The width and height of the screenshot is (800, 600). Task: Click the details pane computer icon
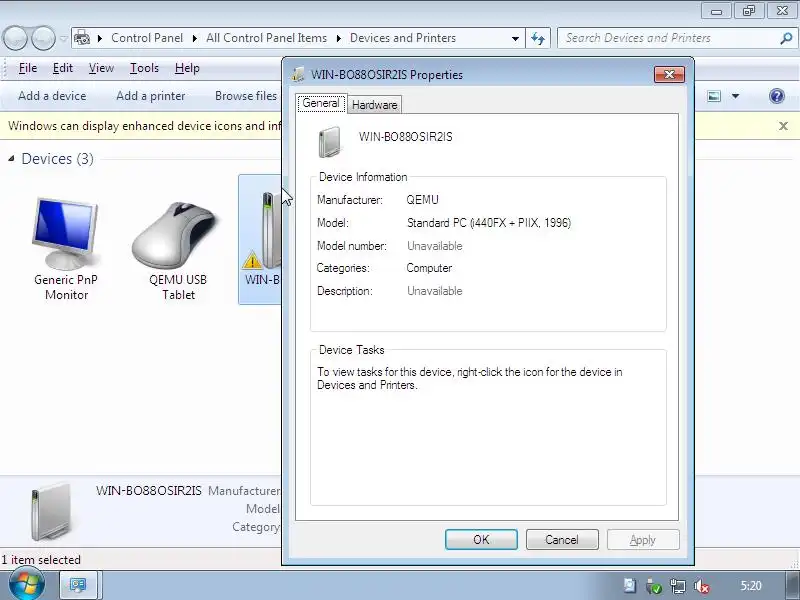pyautogui.click(x=50, y=512)
